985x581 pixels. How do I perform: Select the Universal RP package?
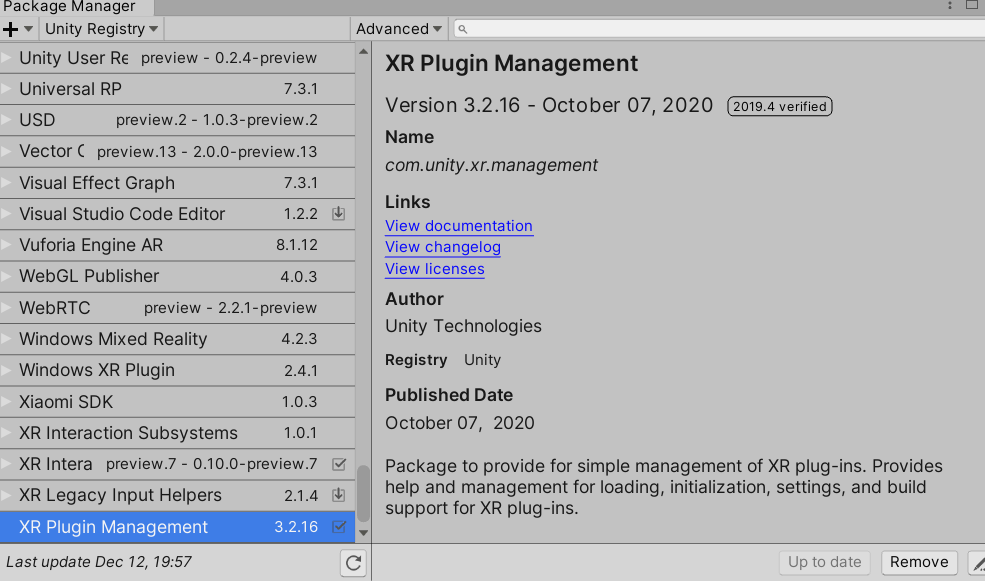pos(177,89)
